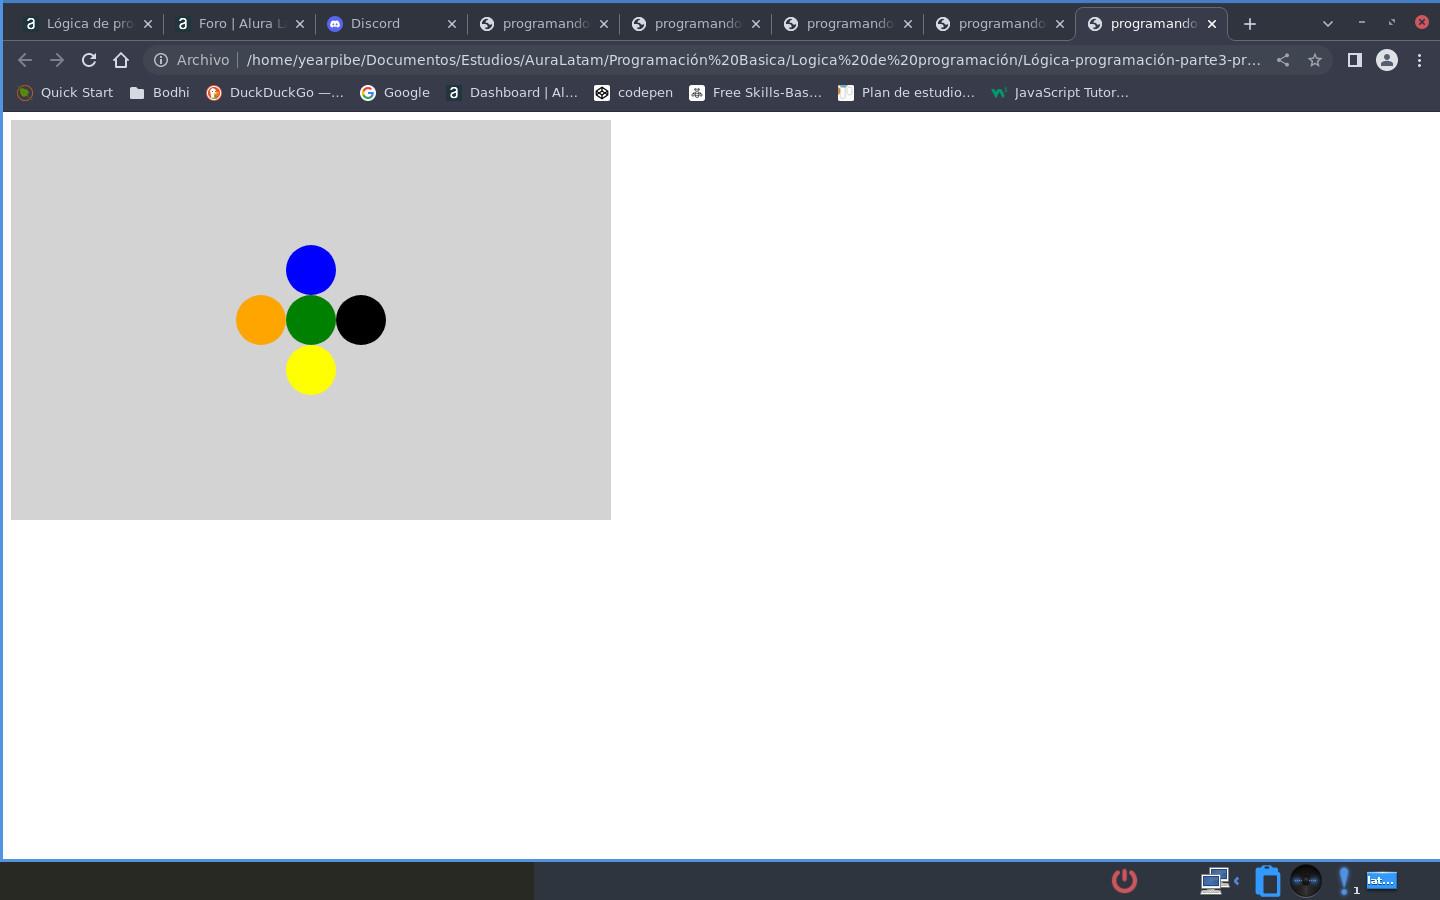The width and height of the screenshot is (1440, 900).
Task: Reload the current page
Action: pos(89,60)
